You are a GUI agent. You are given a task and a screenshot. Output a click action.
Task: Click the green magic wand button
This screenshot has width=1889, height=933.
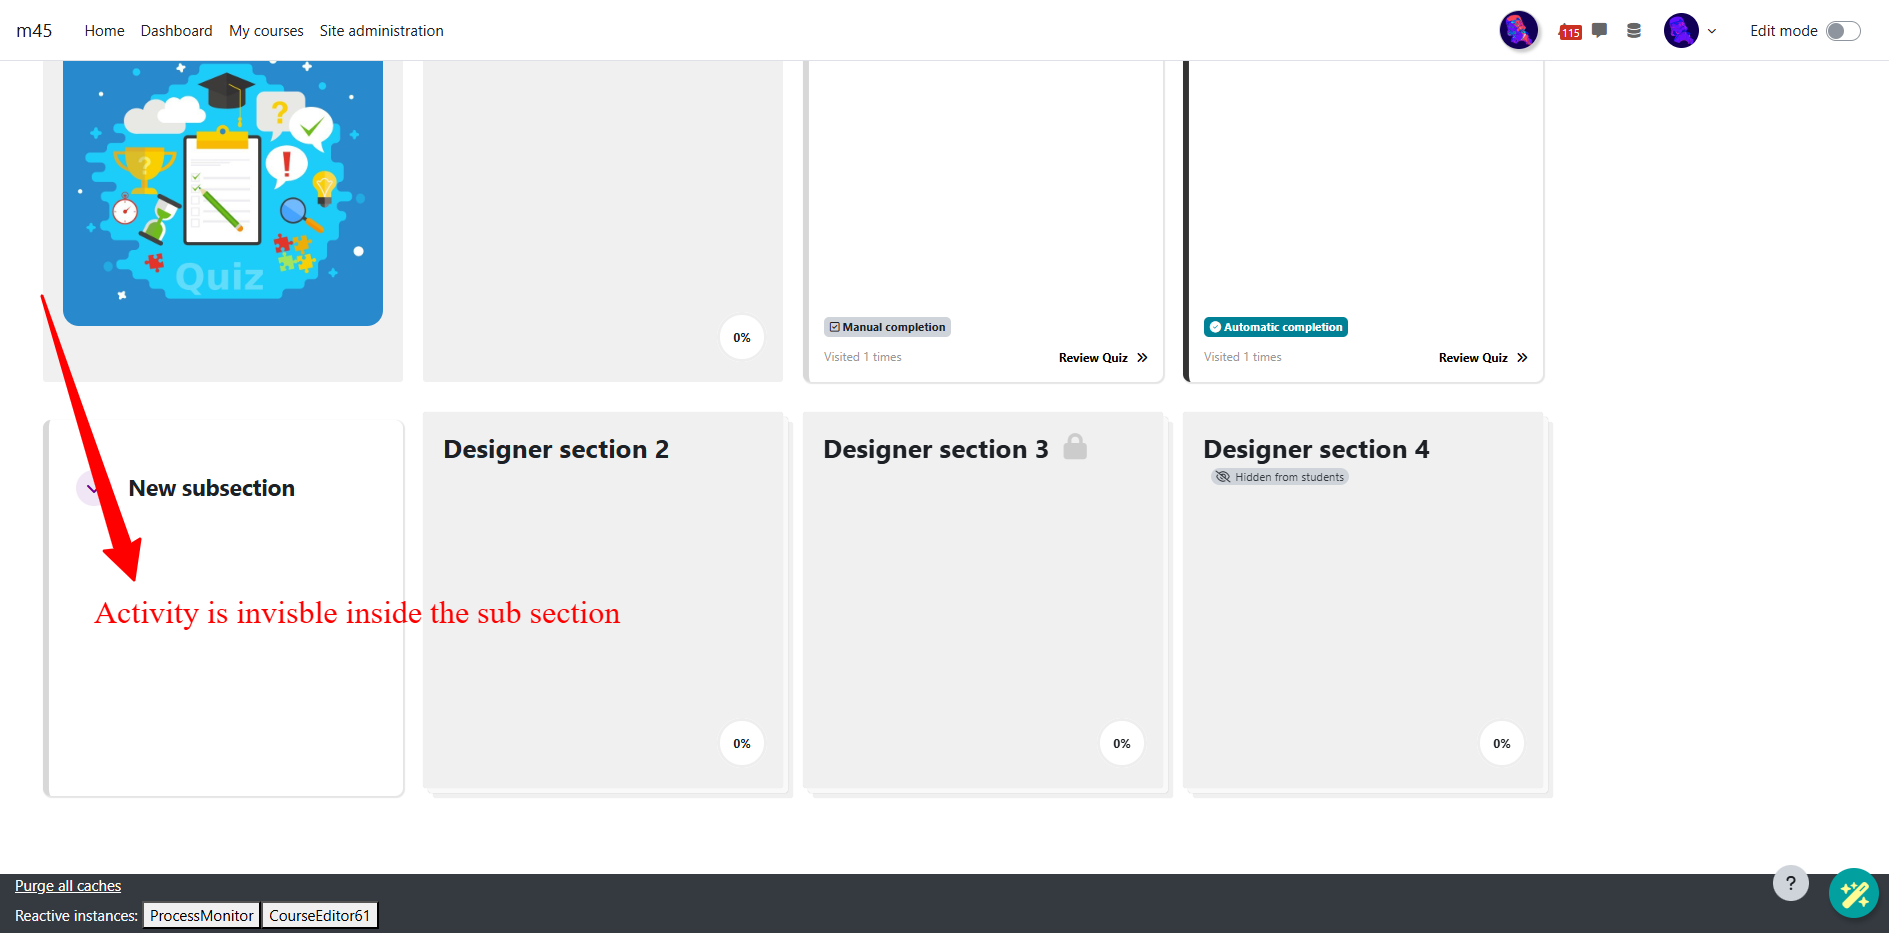1853,892
